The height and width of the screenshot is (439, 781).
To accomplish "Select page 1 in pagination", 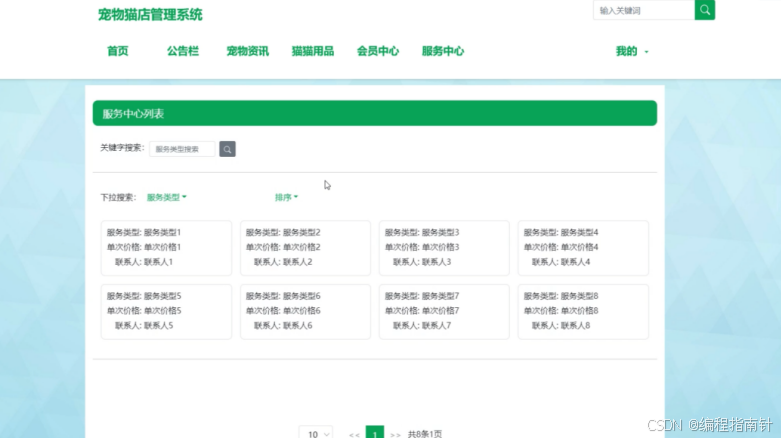I will click(x=375, y=433).
